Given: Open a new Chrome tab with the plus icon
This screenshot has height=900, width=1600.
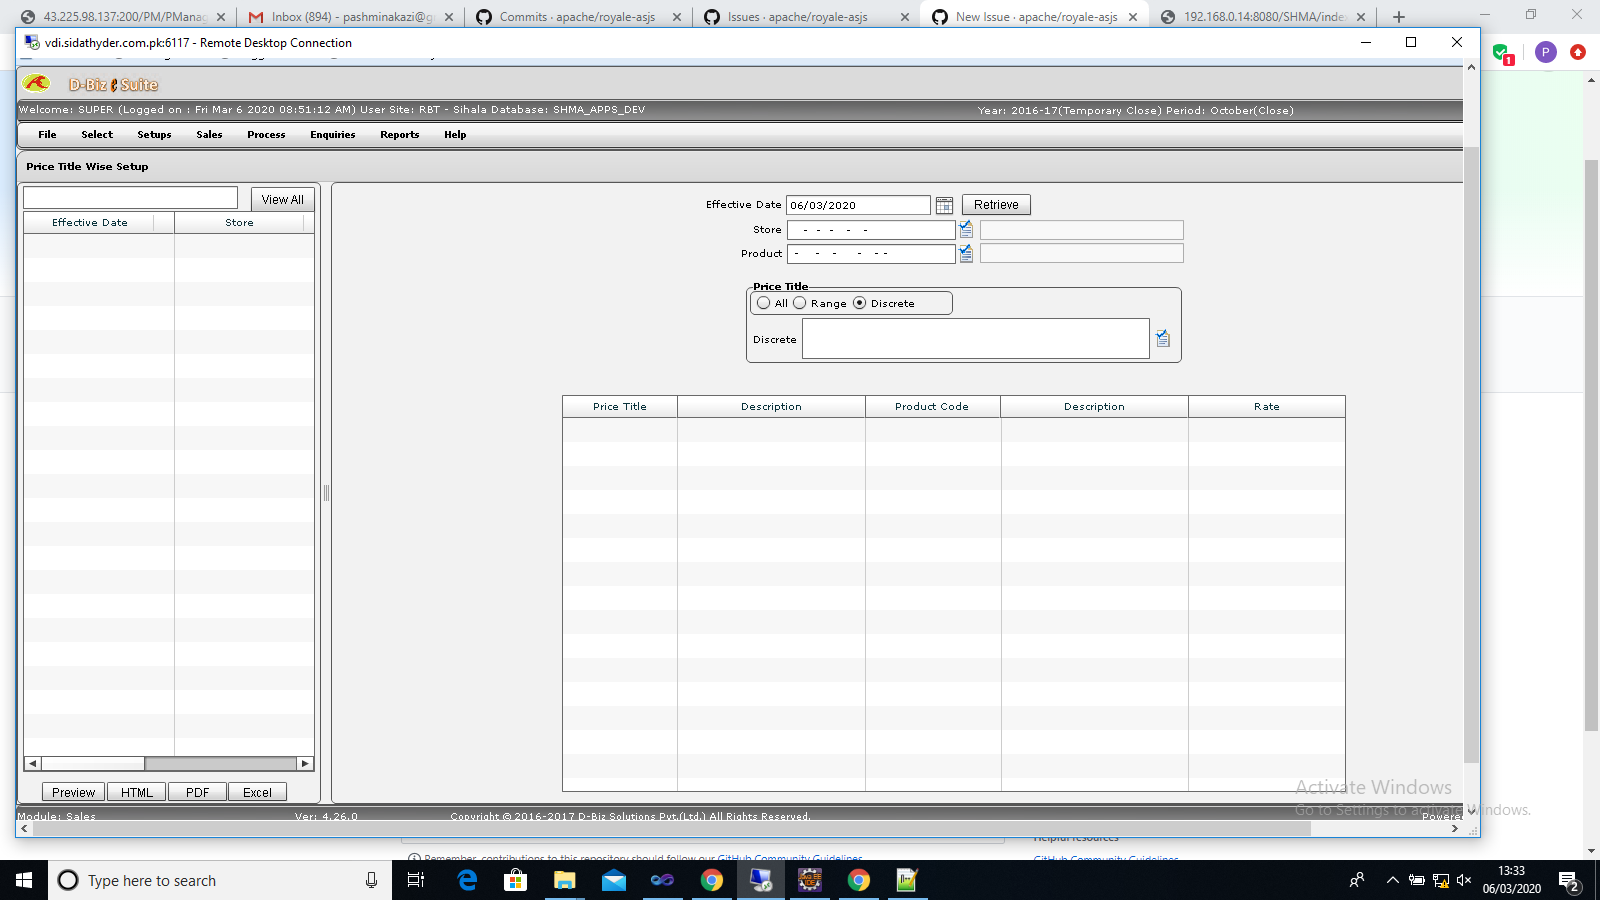Looking at the screenshot, I should (x=1399, y=17).
